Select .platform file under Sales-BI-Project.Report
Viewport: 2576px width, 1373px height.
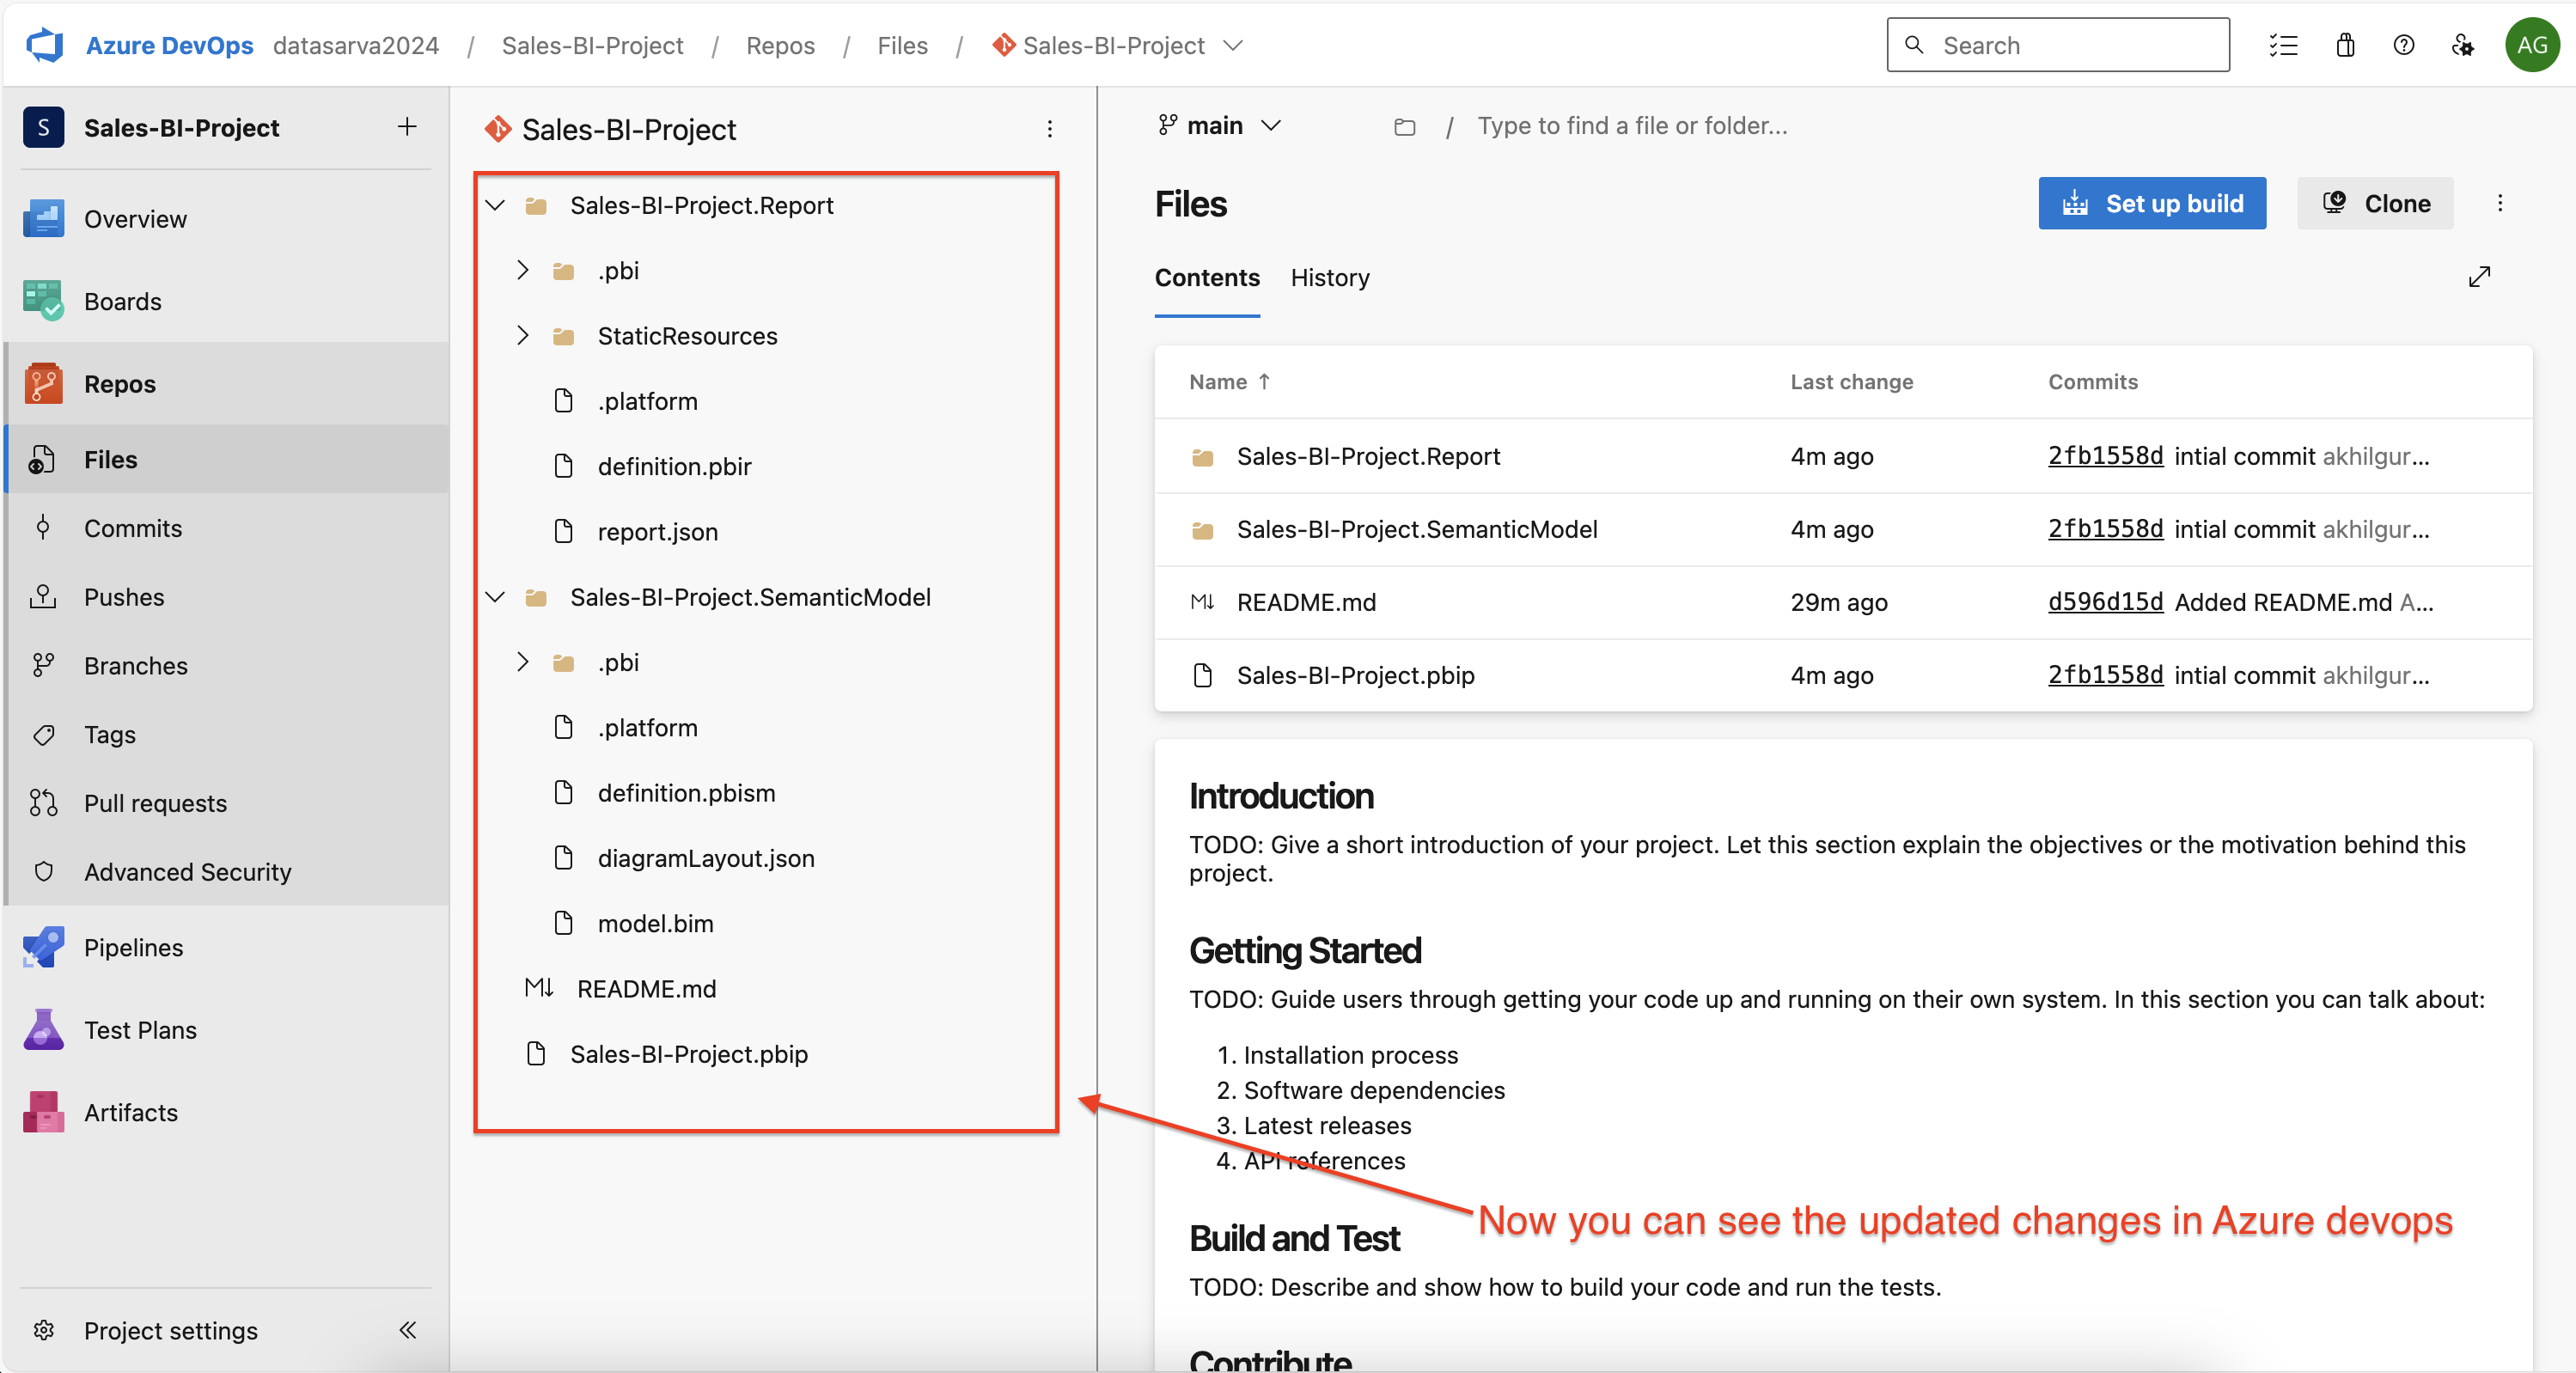647,401
